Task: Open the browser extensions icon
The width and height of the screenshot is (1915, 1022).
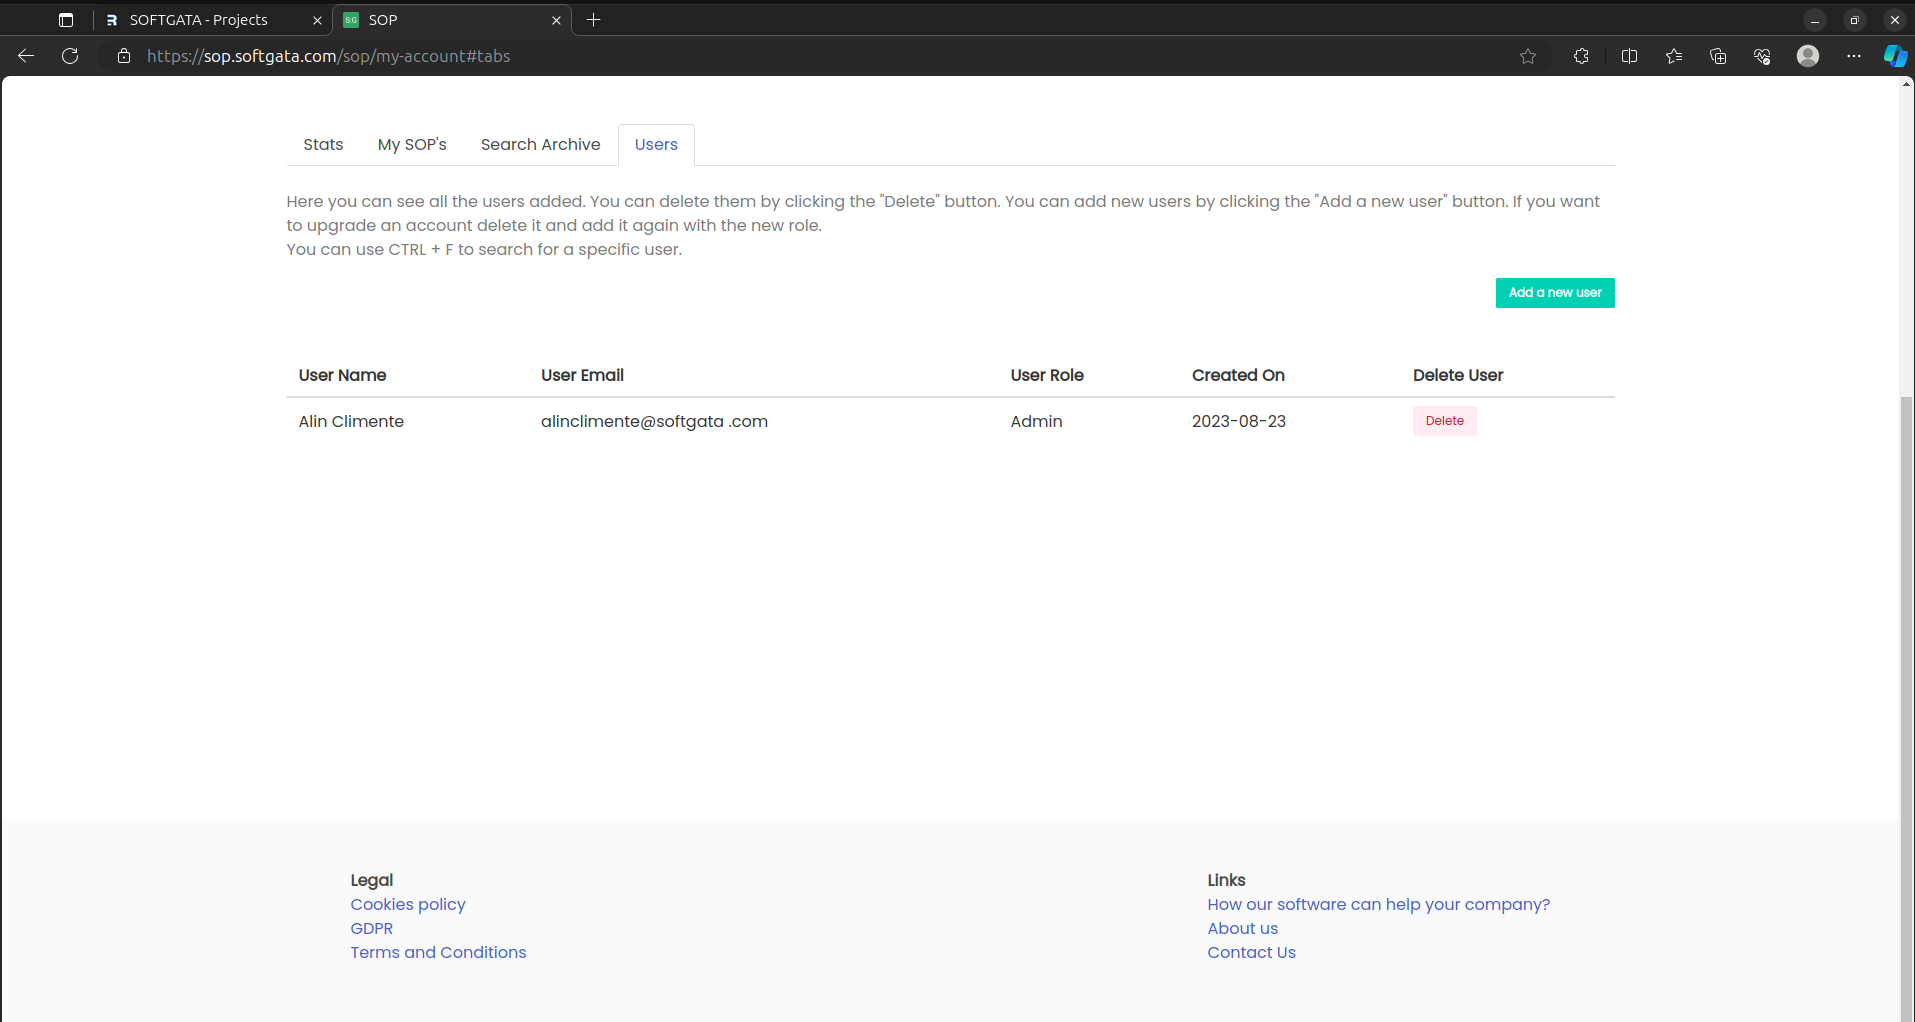Action: [1581, 56]
